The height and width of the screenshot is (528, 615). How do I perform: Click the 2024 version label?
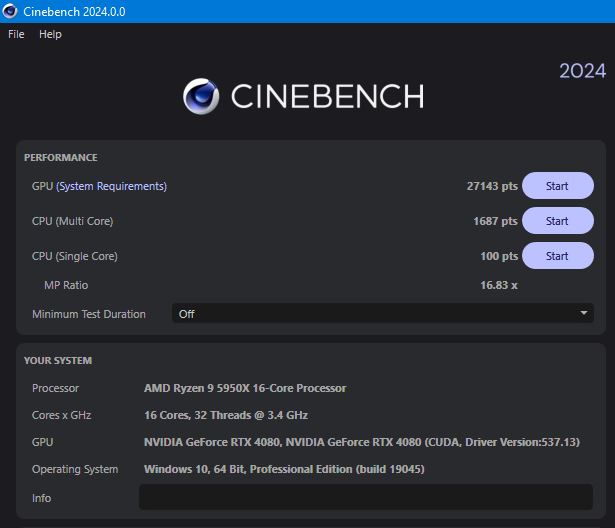click(582, 71)
